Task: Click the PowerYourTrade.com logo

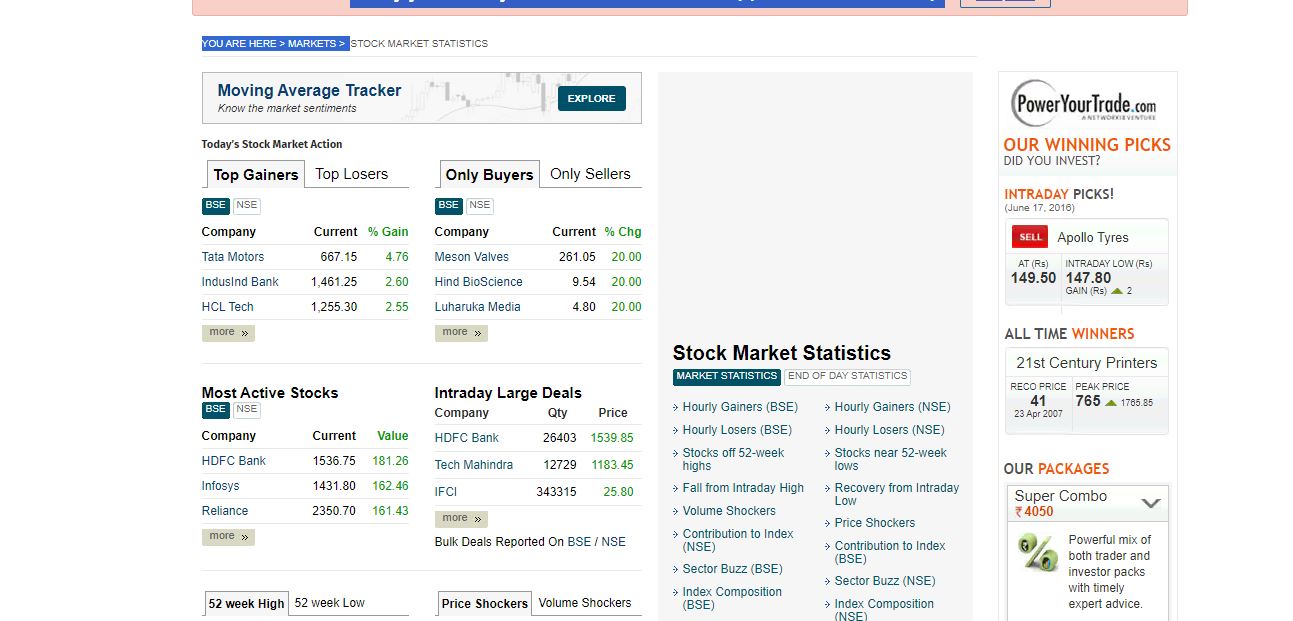Action: (x=1084, y=102)
